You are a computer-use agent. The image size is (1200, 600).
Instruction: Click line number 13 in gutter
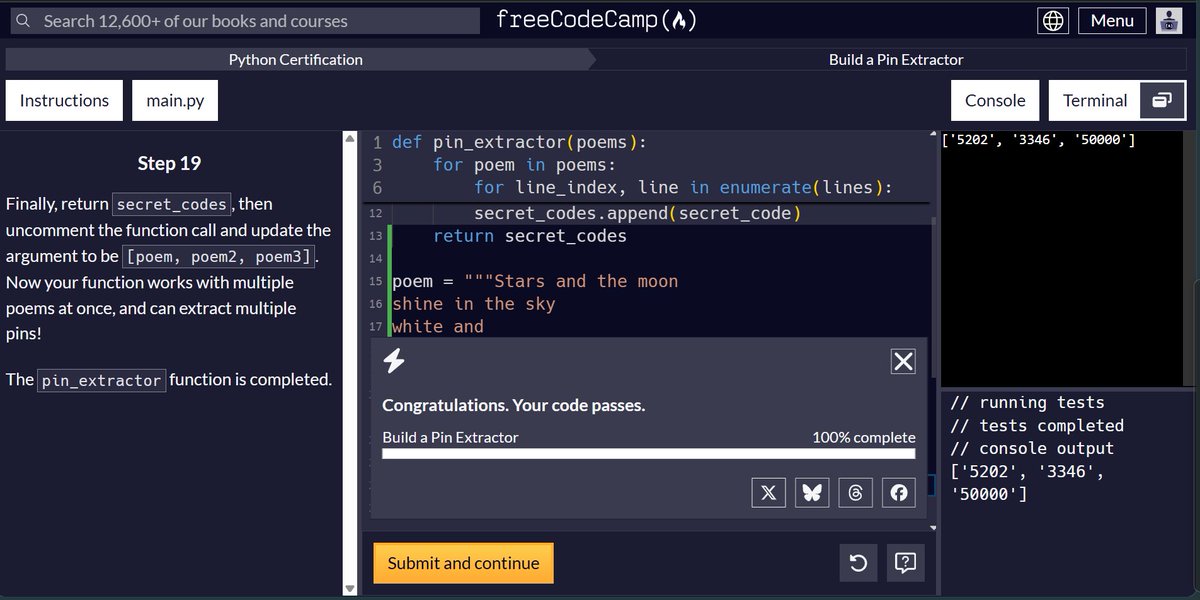(376, 236)
